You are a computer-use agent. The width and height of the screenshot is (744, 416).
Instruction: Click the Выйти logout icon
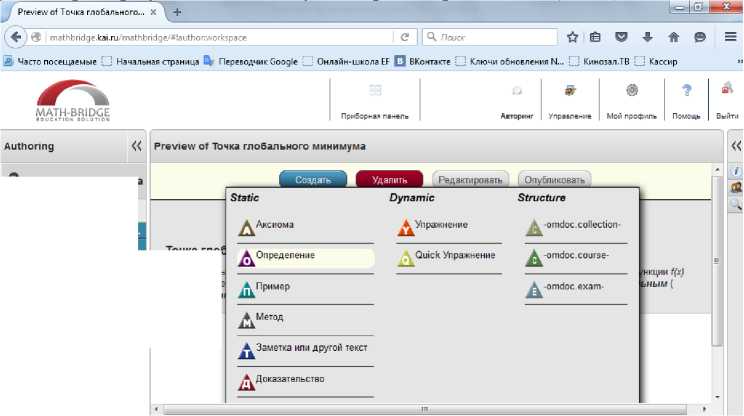pyautogui.click(x=727, y=89)
